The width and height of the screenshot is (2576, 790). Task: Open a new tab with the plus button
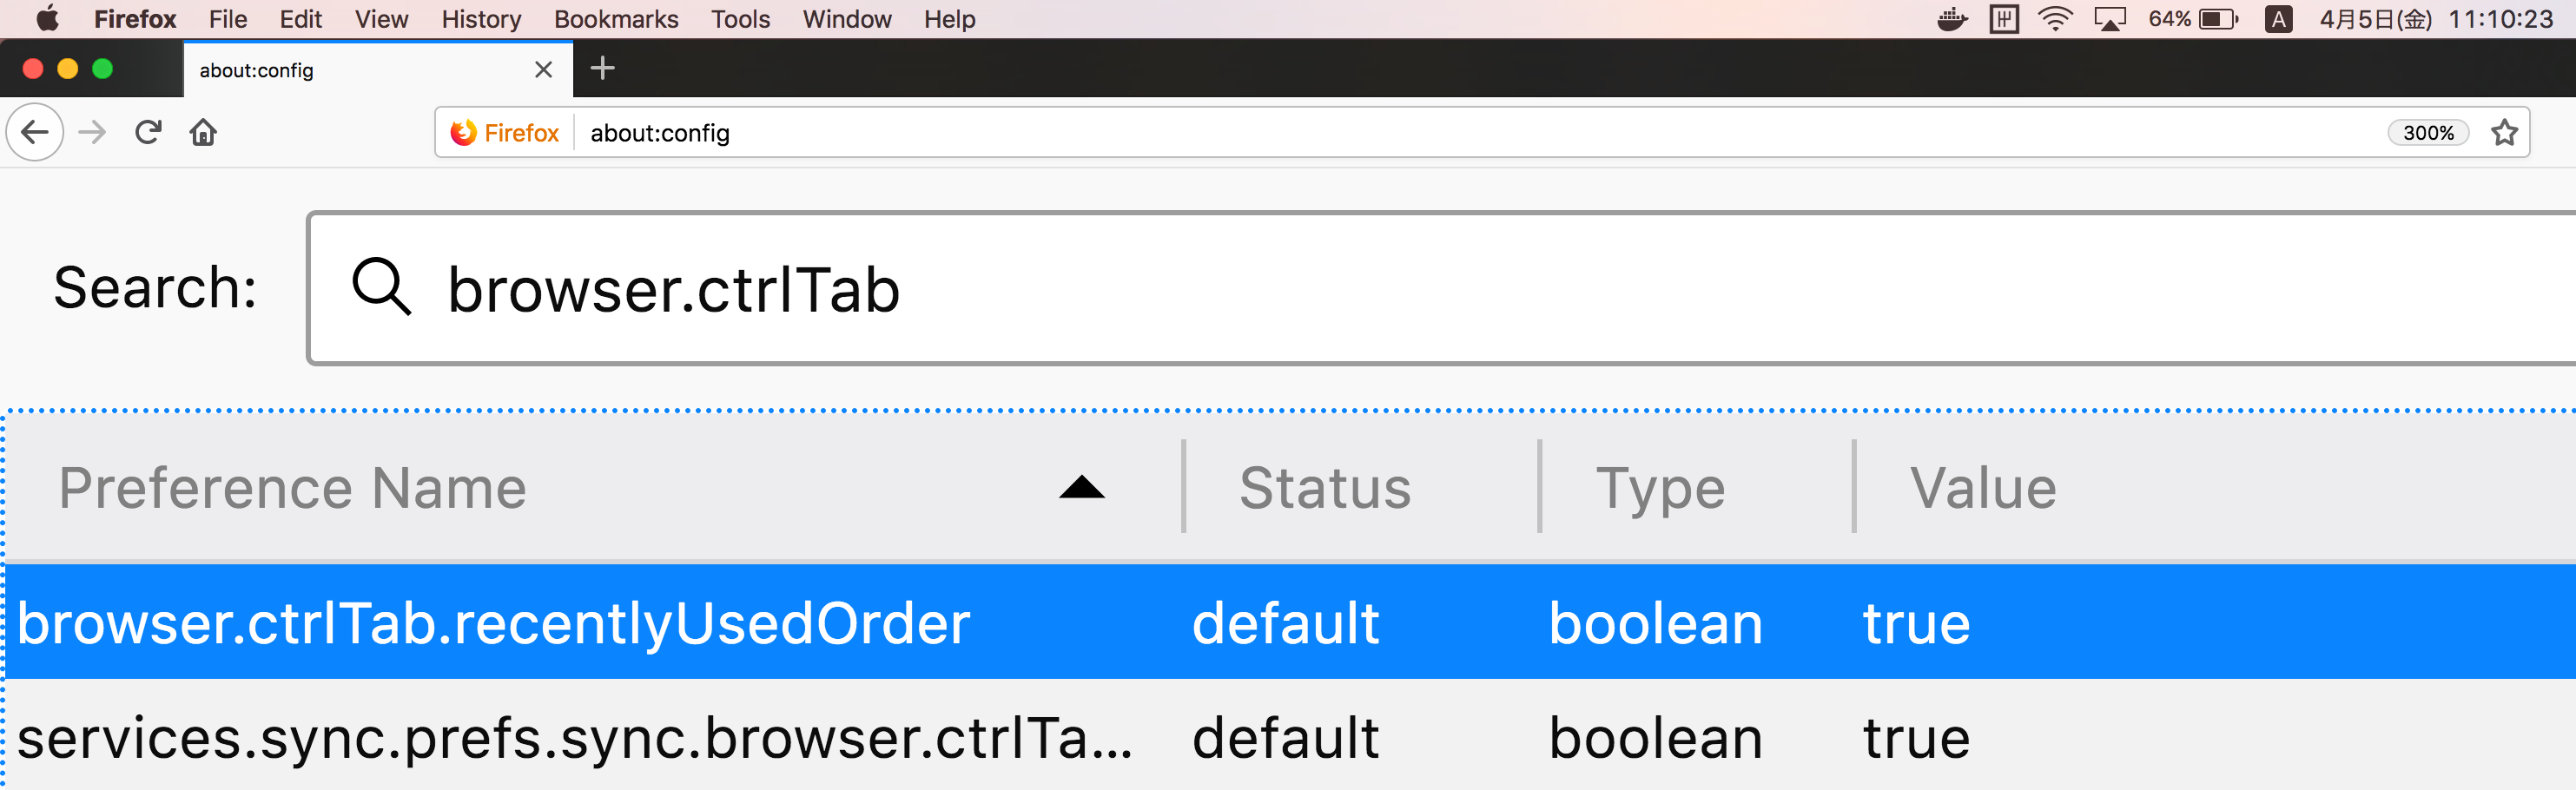click(x=602, y=69)
